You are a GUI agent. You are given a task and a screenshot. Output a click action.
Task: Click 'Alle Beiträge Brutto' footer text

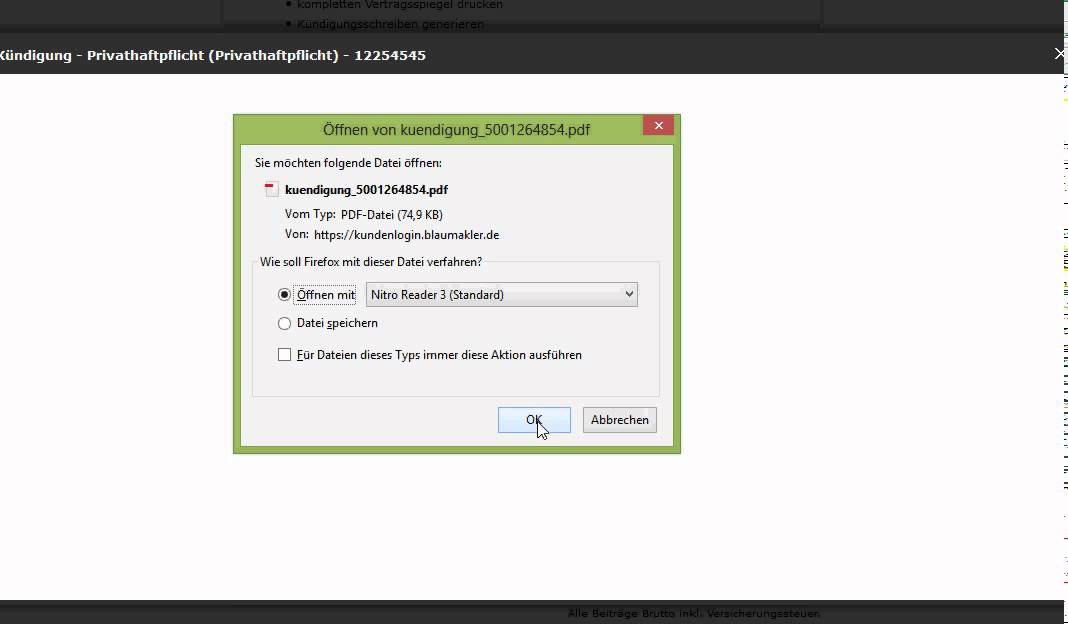(x=693, y=614)
